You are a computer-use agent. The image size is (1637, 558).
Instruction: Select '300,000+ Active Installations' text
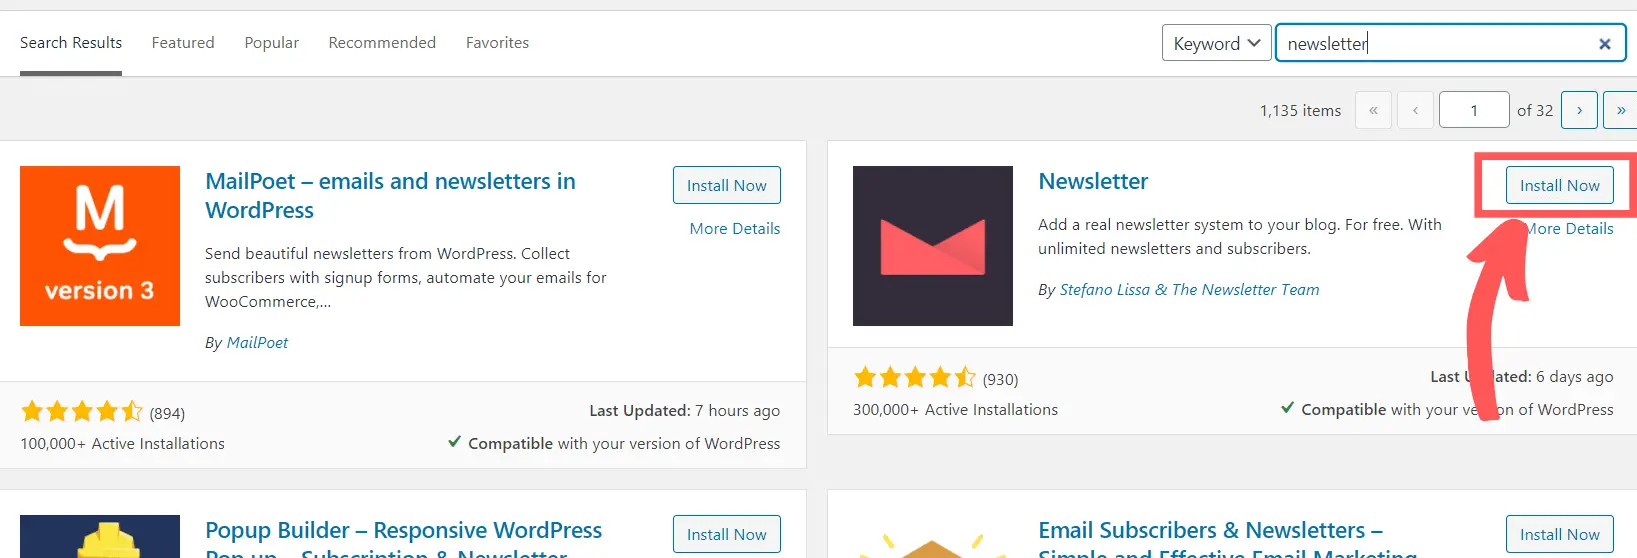tap(955, 409)
